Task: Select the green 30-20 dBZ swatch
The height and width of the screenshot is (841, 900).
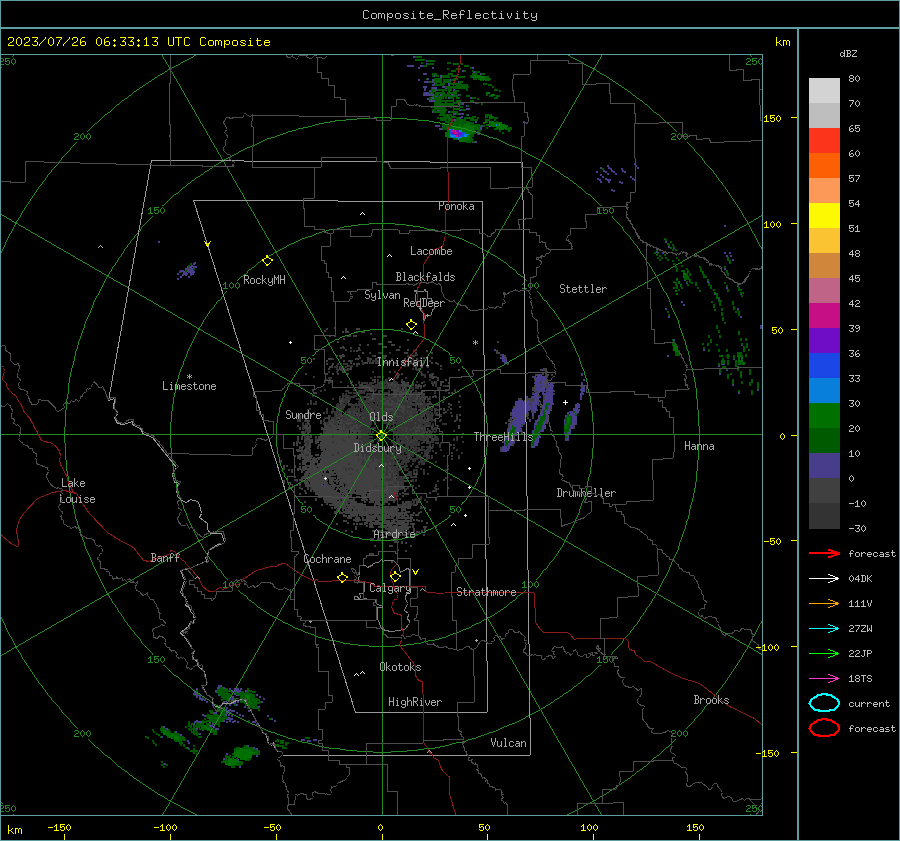Action: tap(824, 415)
